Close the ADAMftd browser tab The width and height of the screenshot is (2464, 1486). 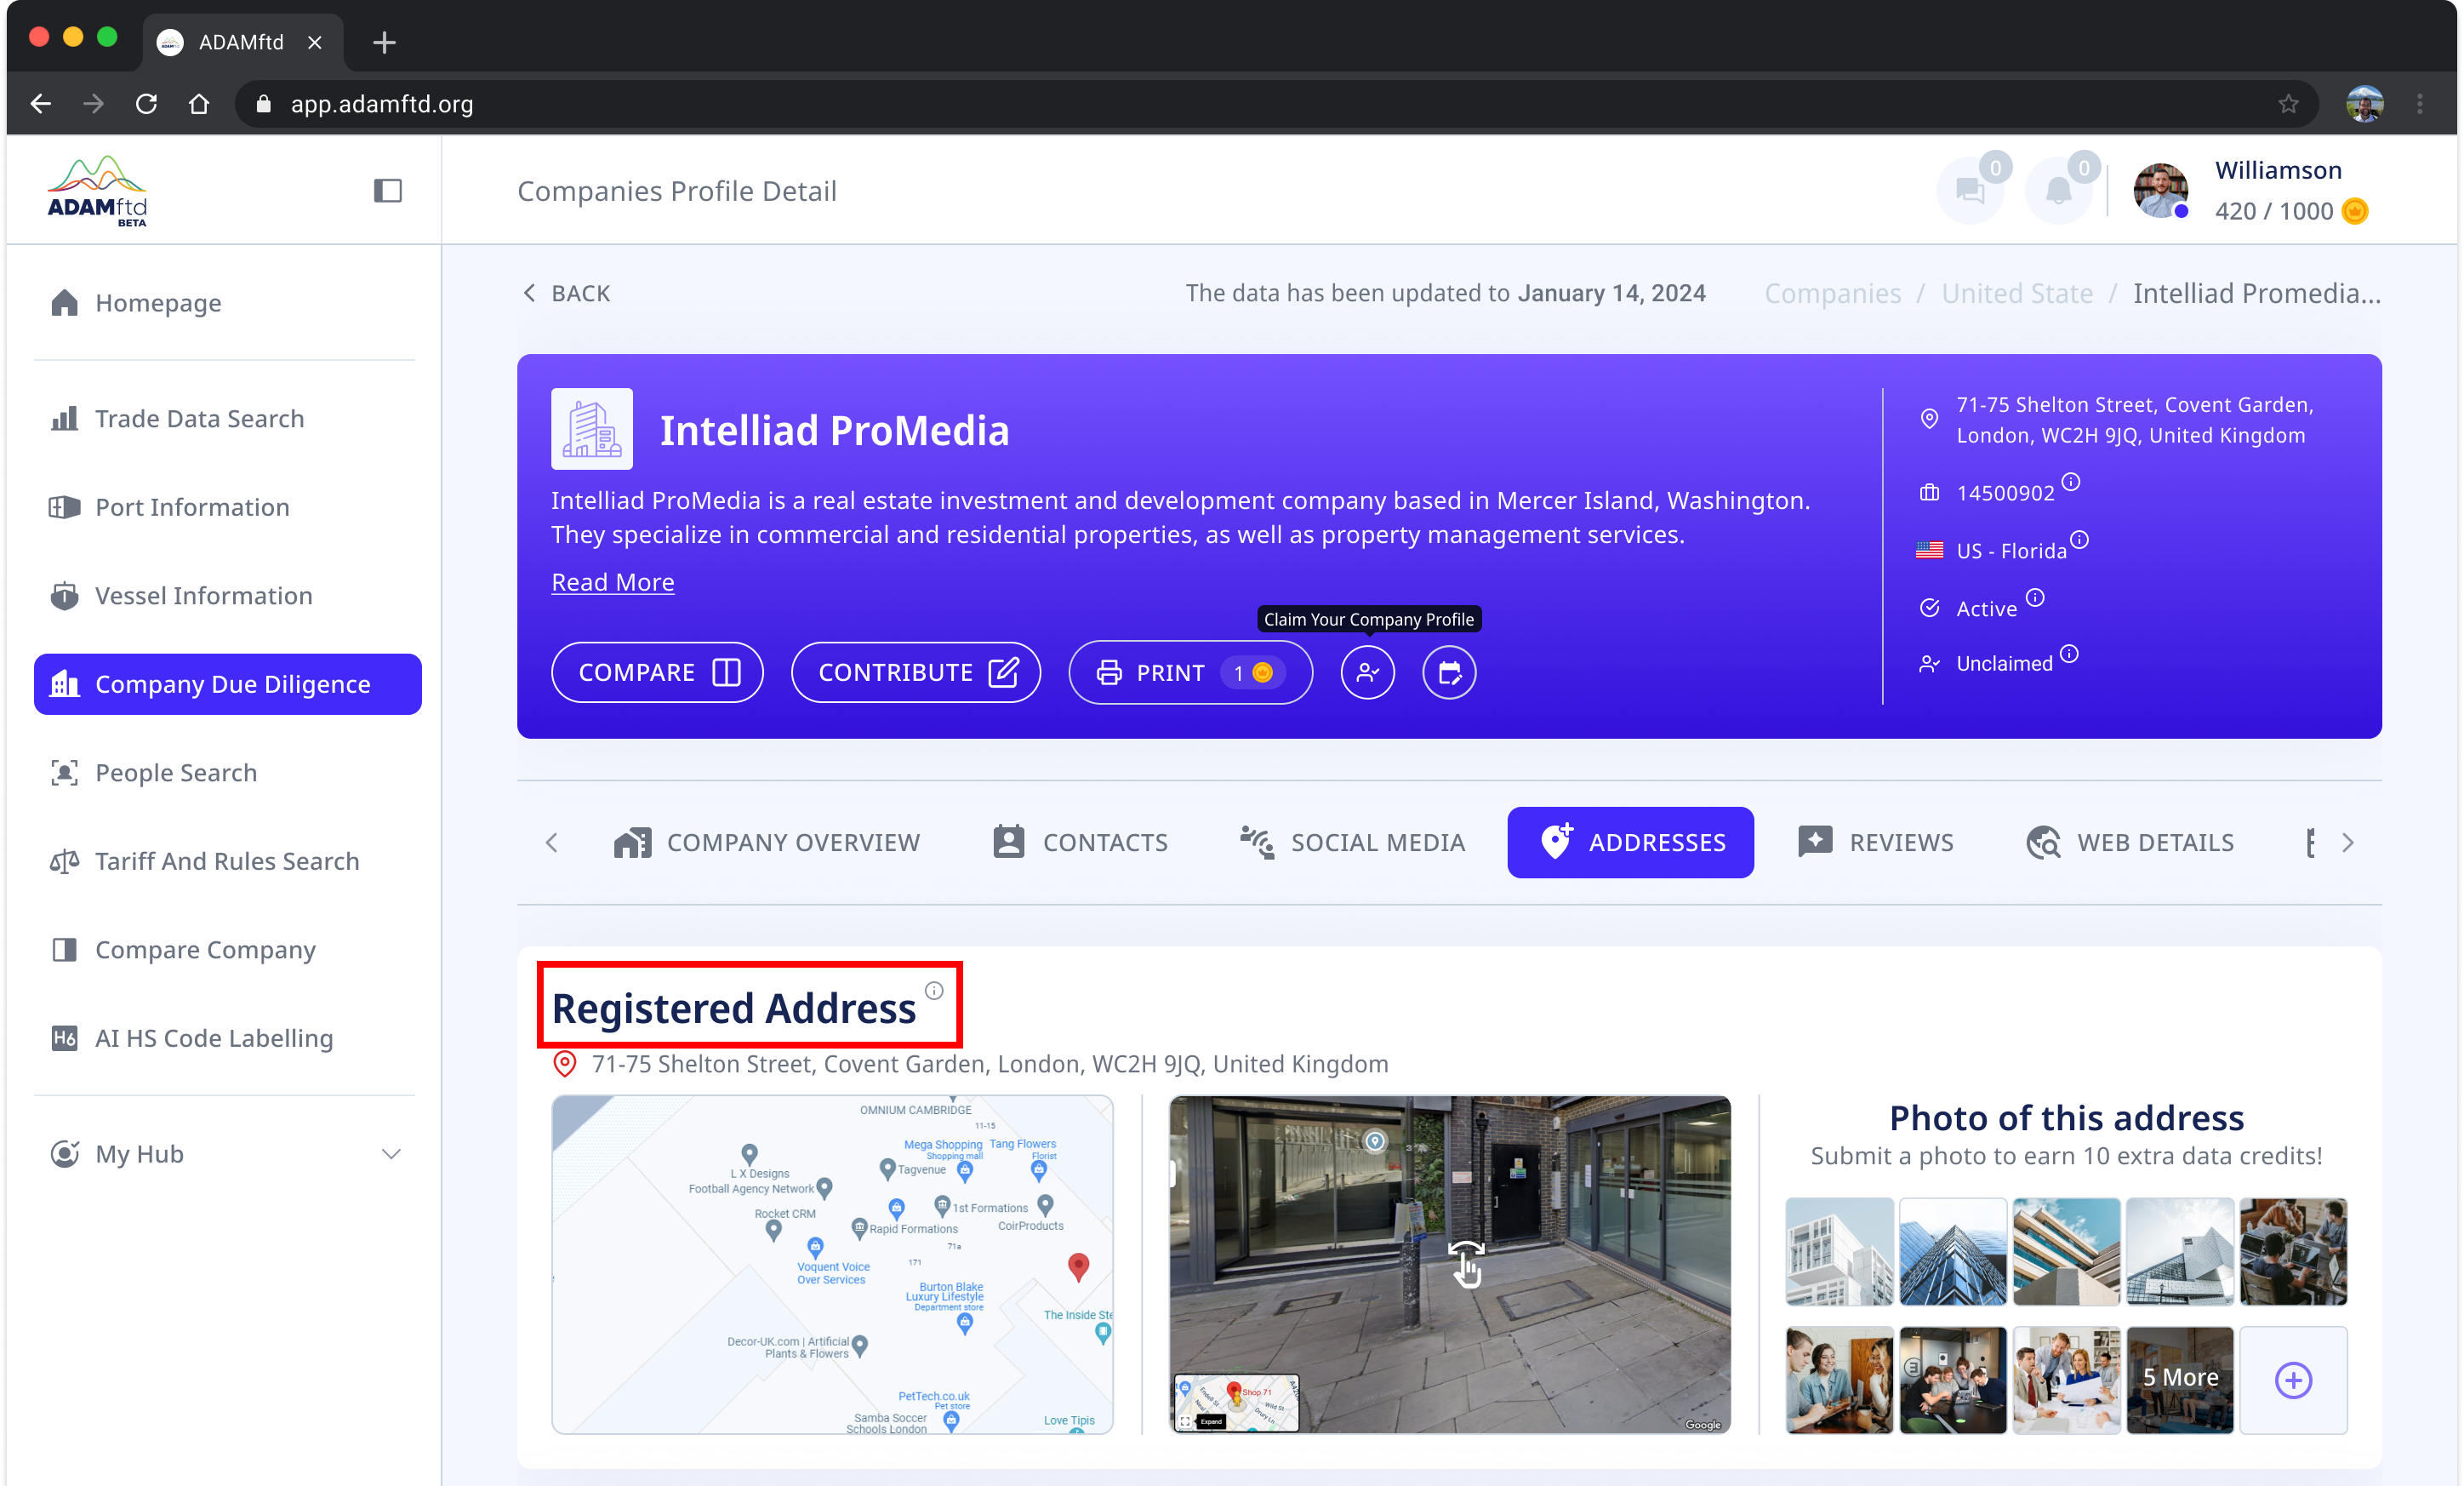(x=315, y=42)
